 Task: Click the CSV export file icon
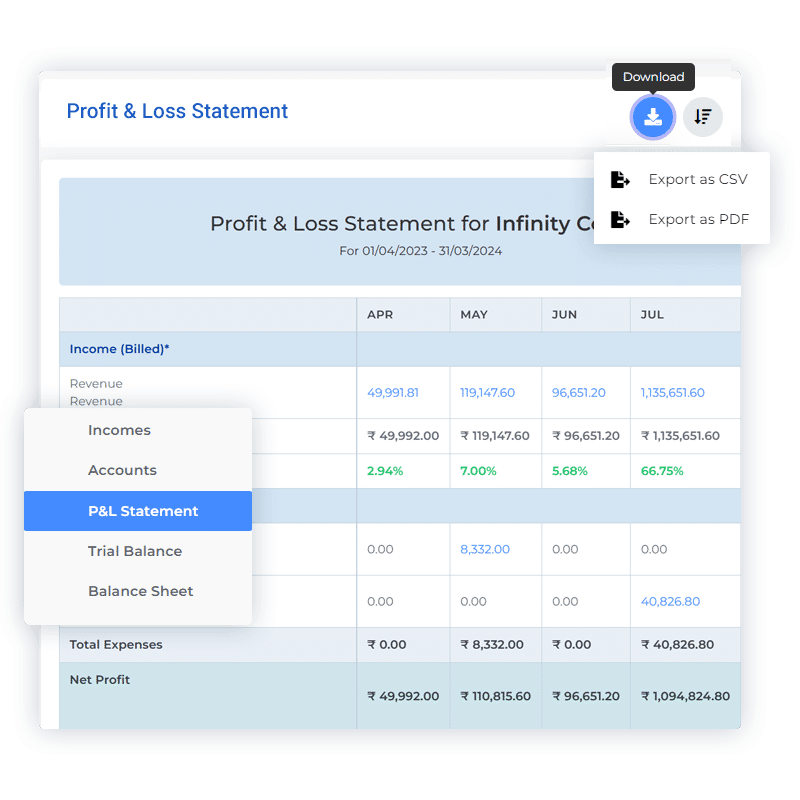620,180
